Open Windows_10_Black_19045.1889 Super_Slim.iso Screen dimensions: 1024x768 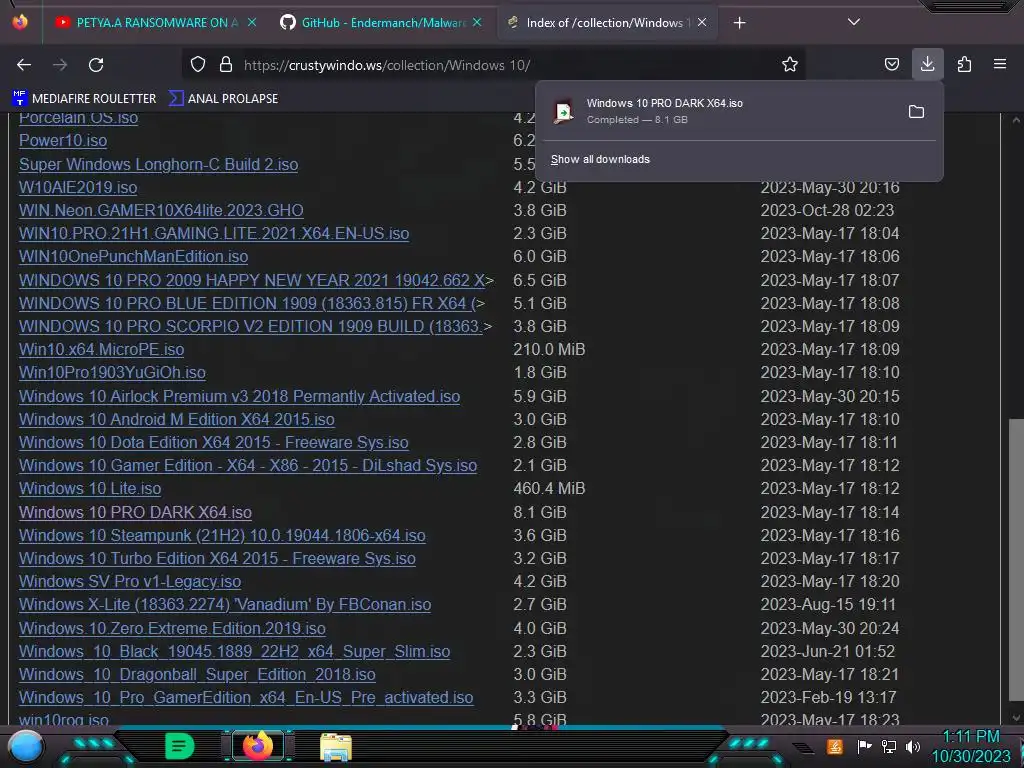click(234, 651)
